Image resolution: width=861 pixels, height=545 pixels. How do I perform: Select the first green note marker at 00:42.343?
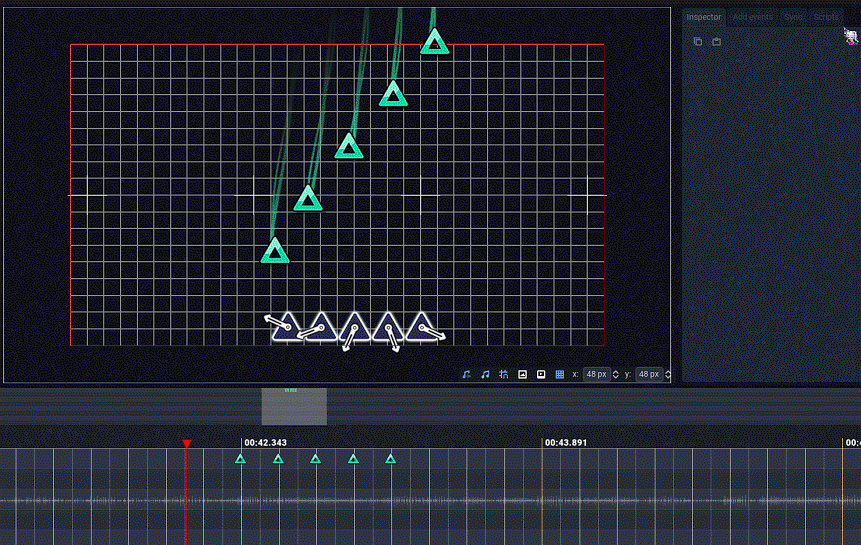click(241, 459)
